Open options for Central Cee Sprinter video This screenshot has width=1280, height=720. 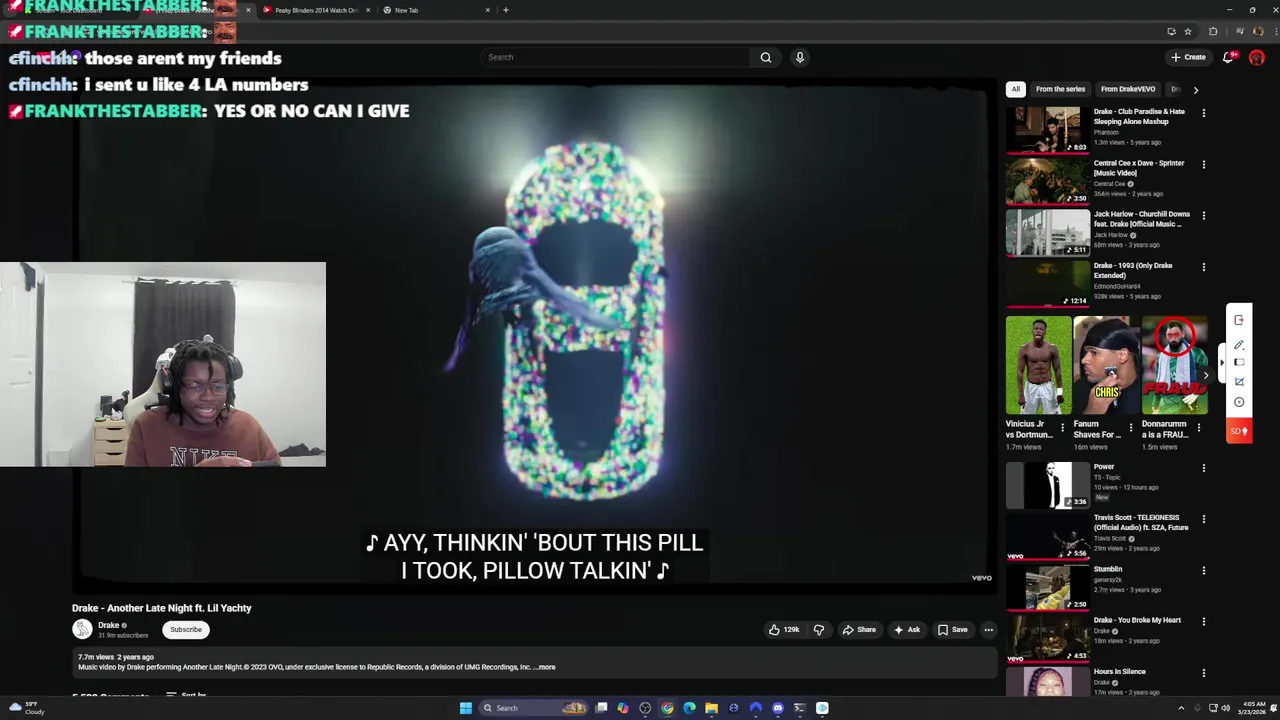click(x=1204, y=164)
